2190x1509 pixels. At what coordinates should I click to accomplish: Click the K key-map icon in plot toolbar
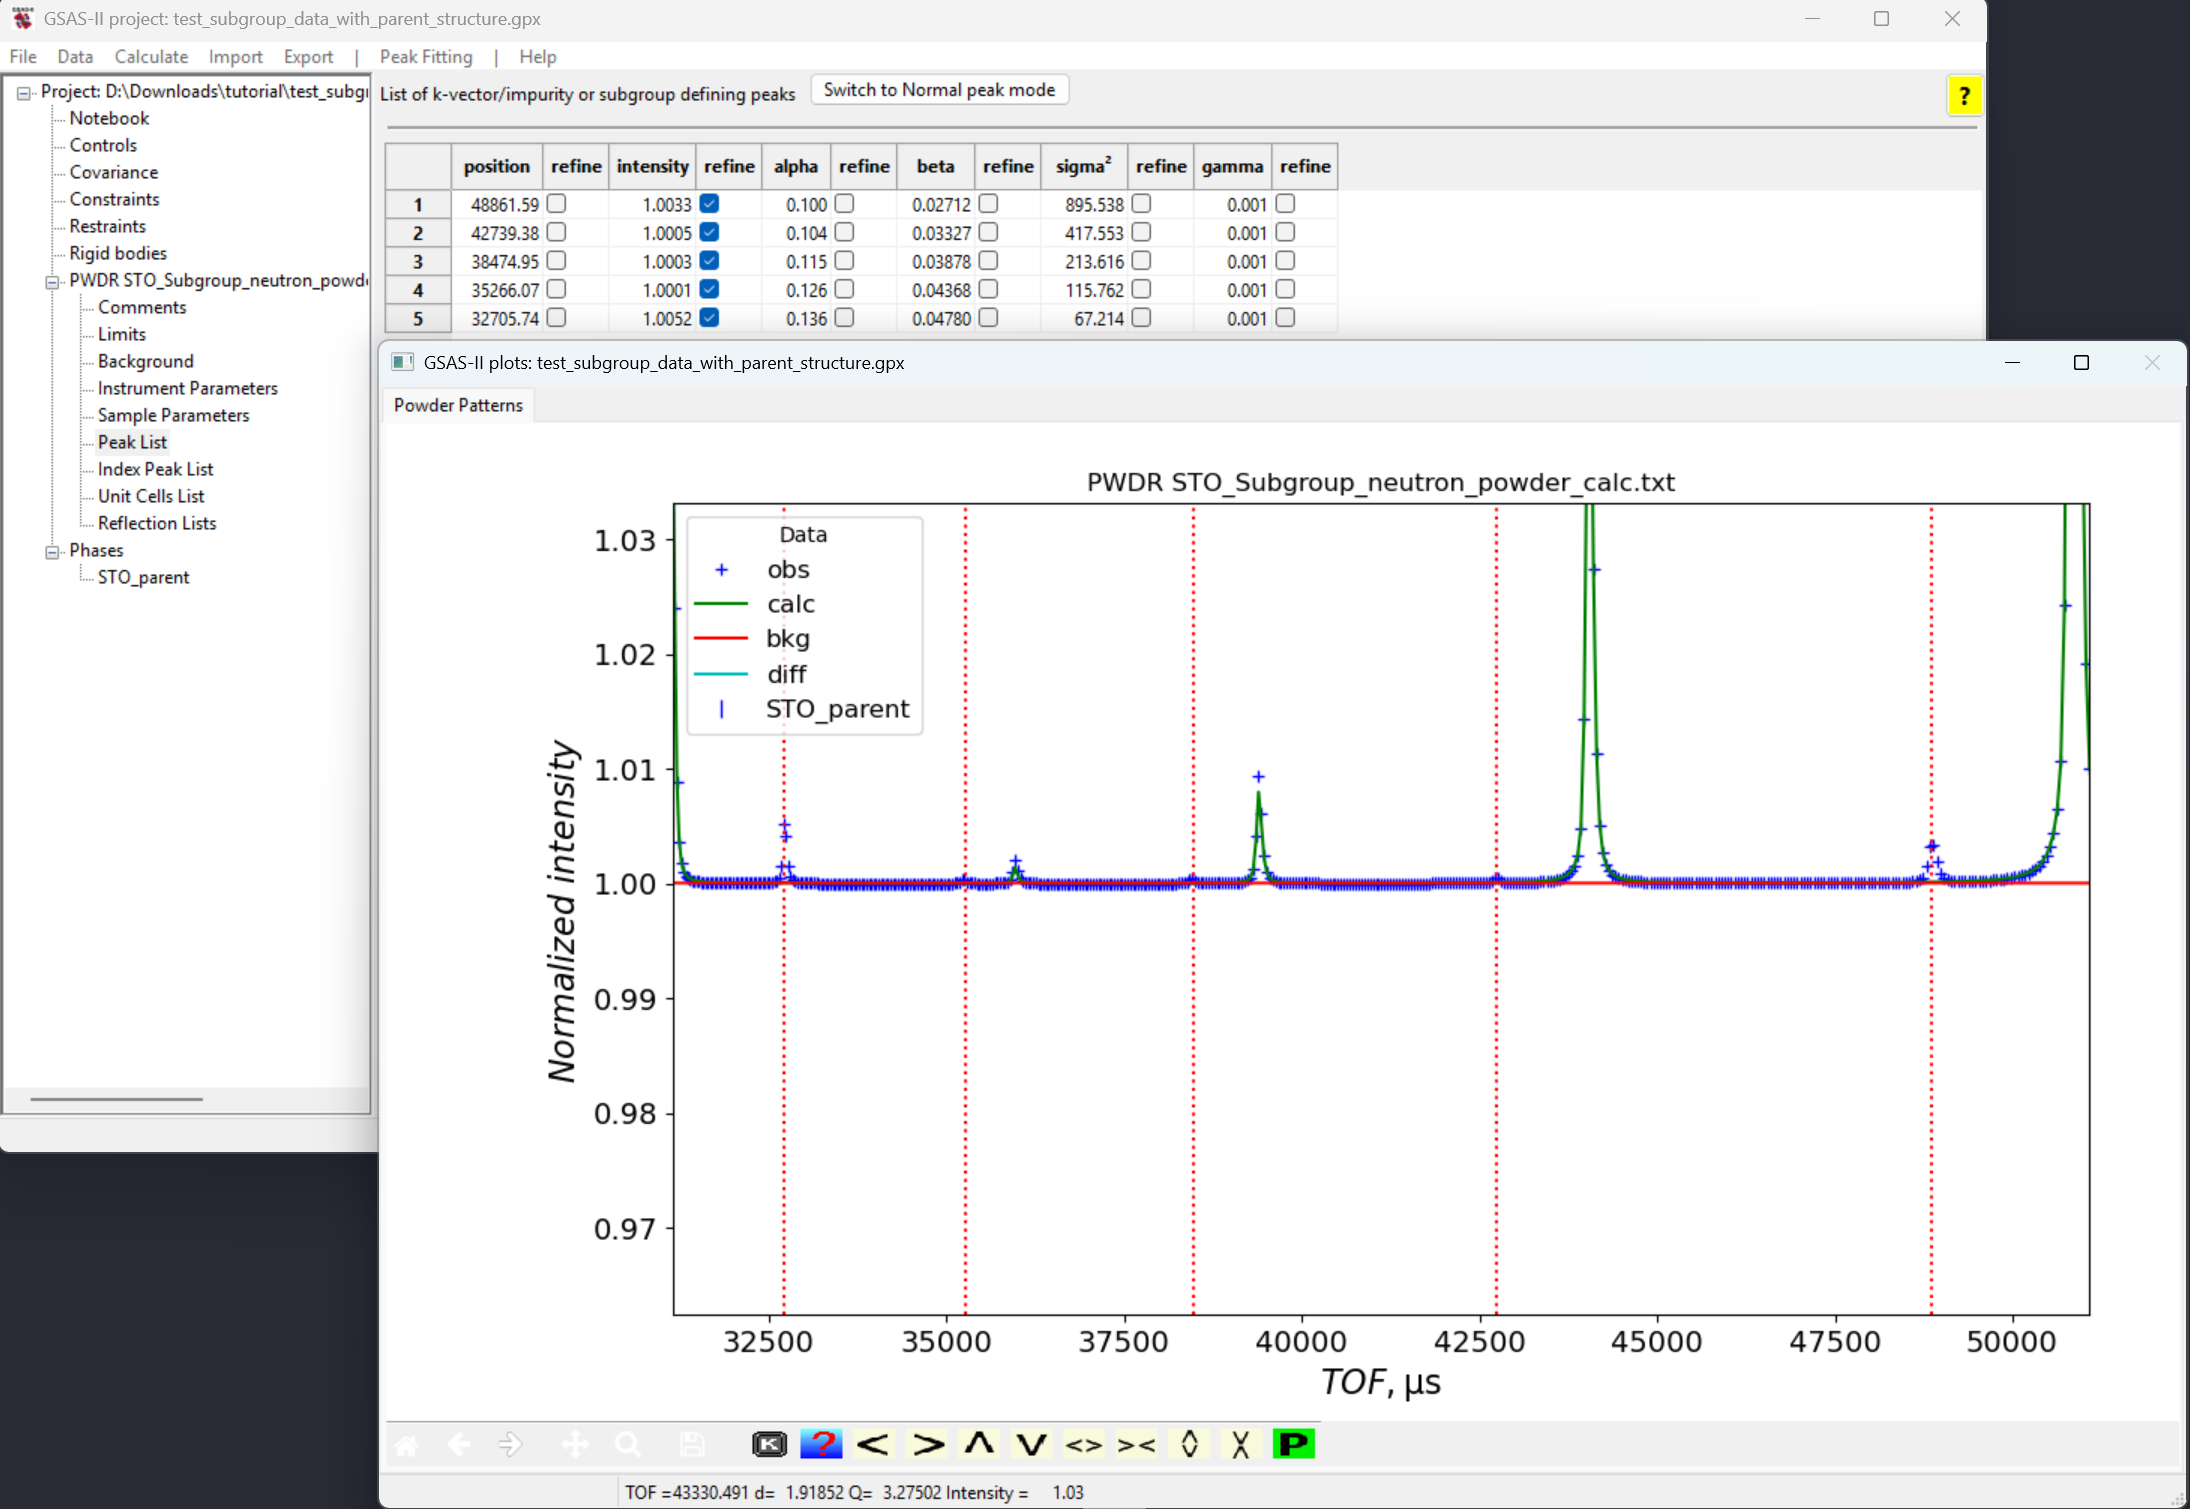[x=768, y=1444]
